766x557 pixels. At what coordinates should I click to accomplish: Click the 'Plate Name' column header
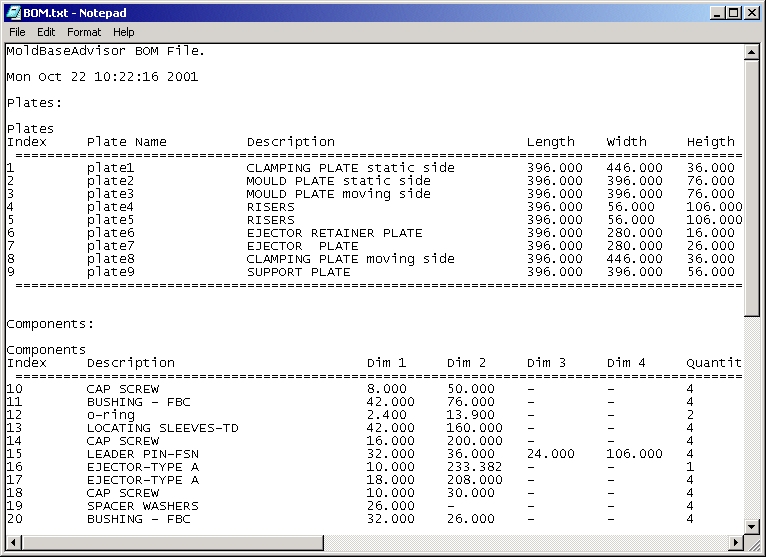tap(127, 142)
